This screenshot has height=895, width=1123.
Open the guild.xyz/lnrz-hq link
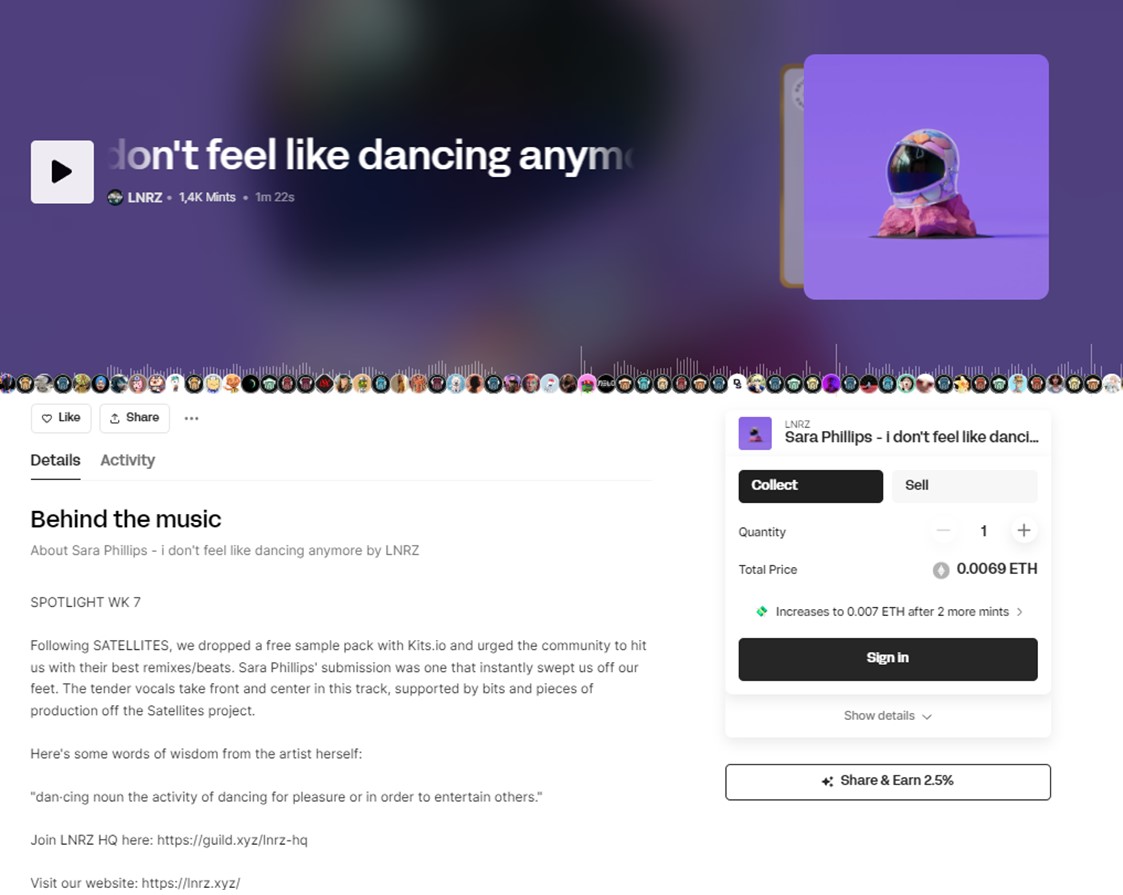pyautogui.click(x=232, y=840)
